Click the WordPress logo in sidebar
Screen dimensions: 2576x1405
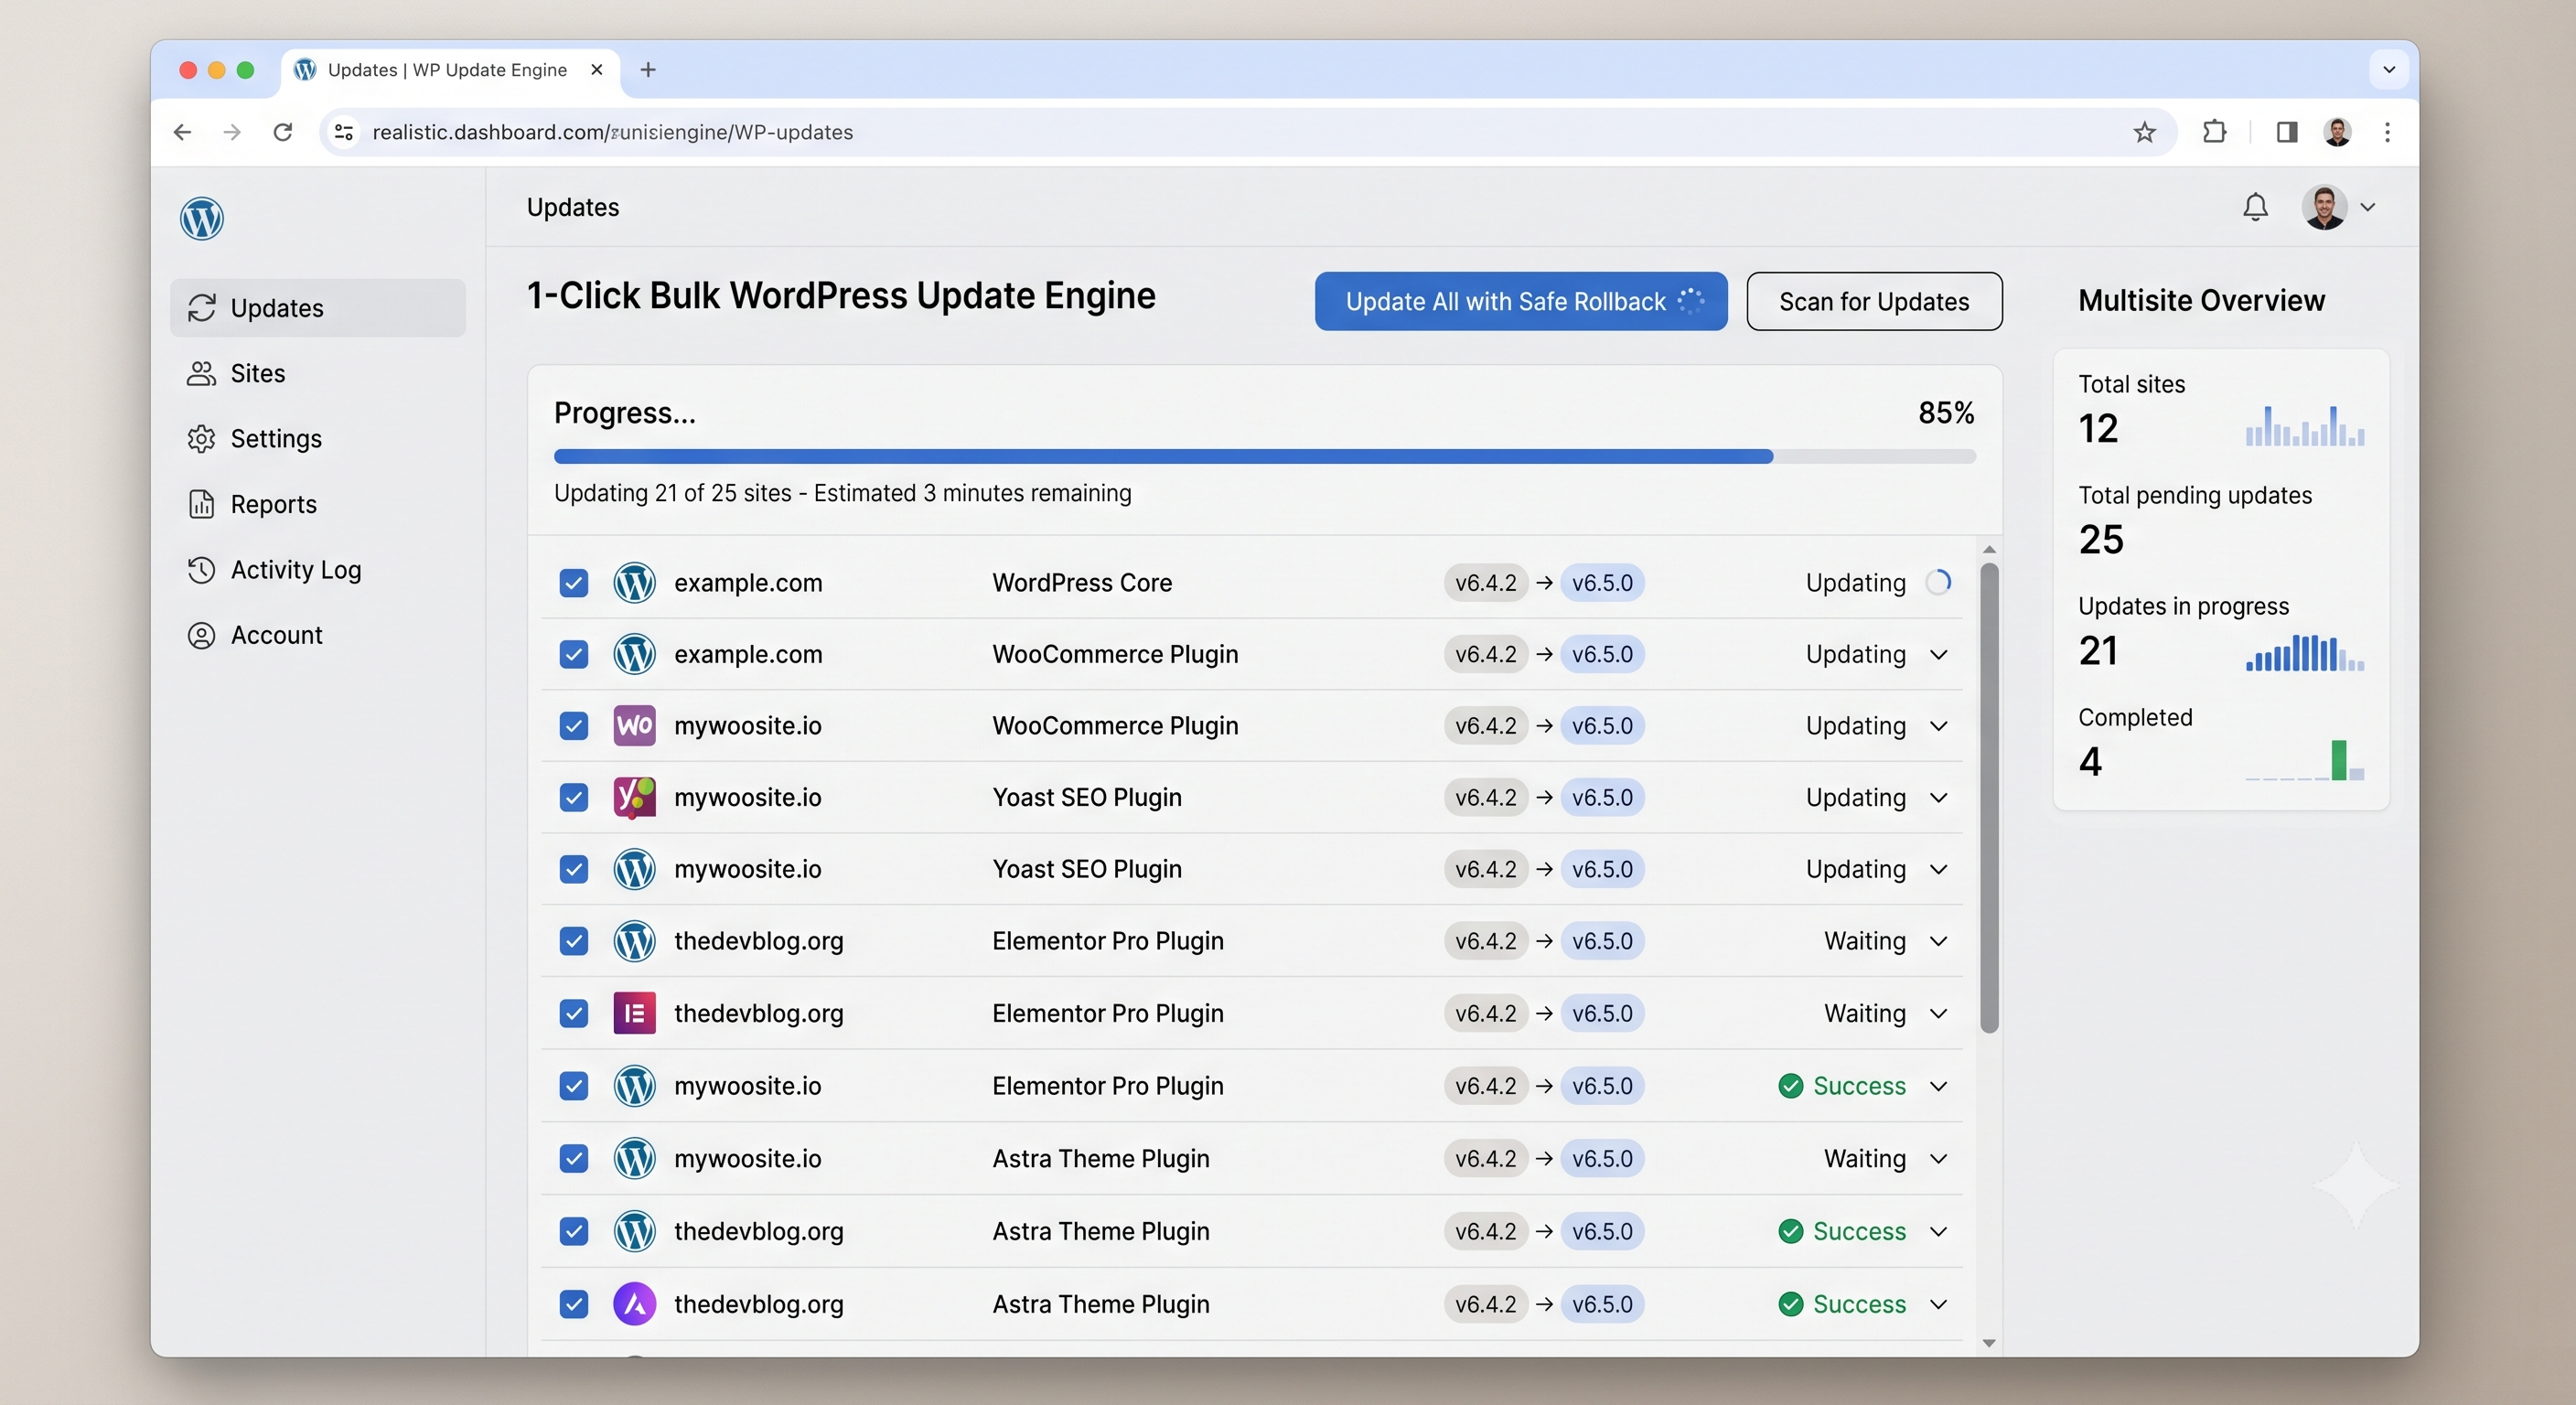coord(201,218)
